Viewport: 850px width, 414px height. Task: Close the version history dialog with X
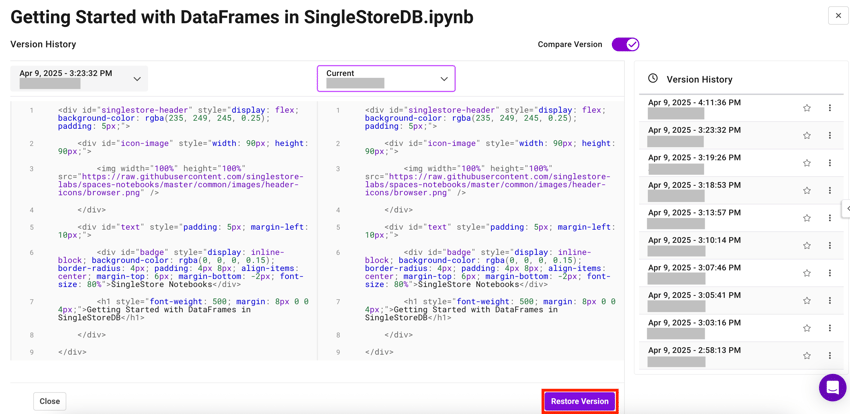pos(838,16)
